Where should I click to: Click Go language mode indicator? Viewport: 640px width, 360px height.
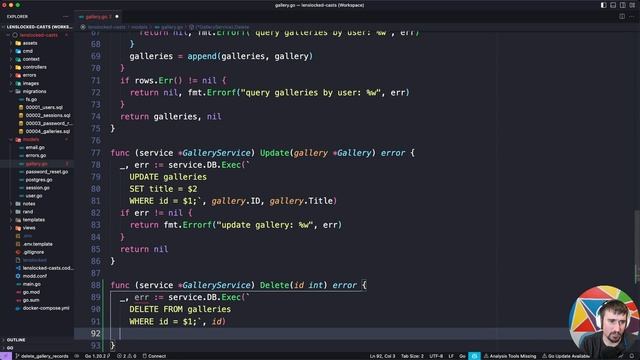click(462, 356)
